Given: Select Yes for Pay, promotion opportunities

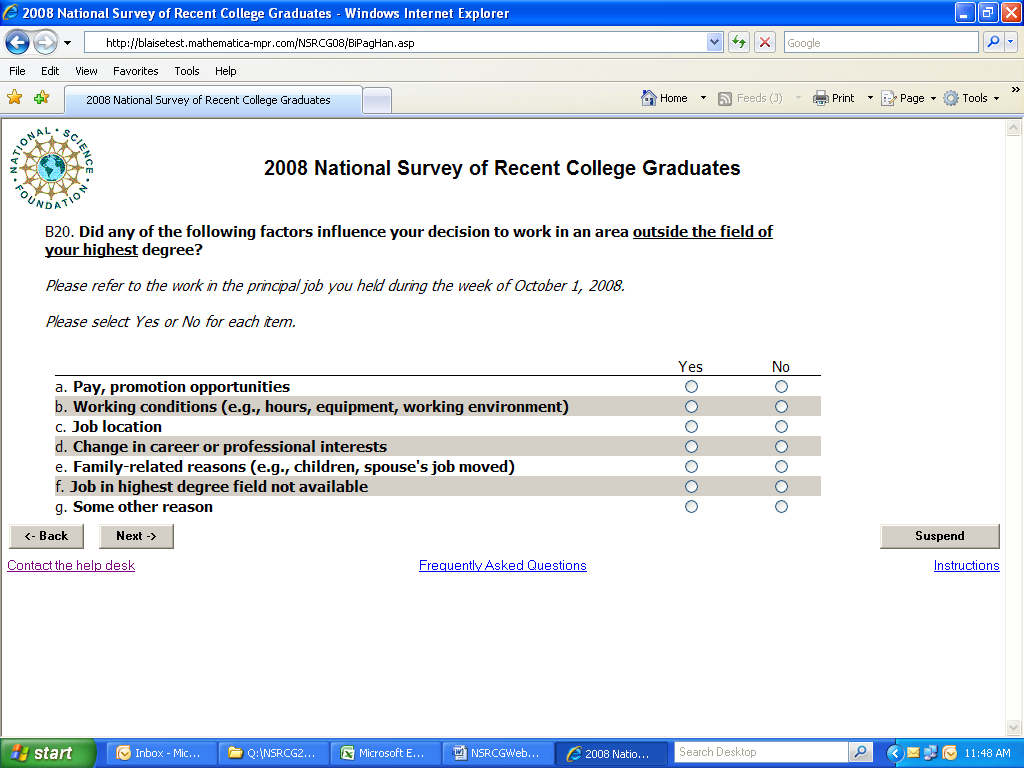Looking at the screenshot, I should pyautogui.click(x=691, y=387).
